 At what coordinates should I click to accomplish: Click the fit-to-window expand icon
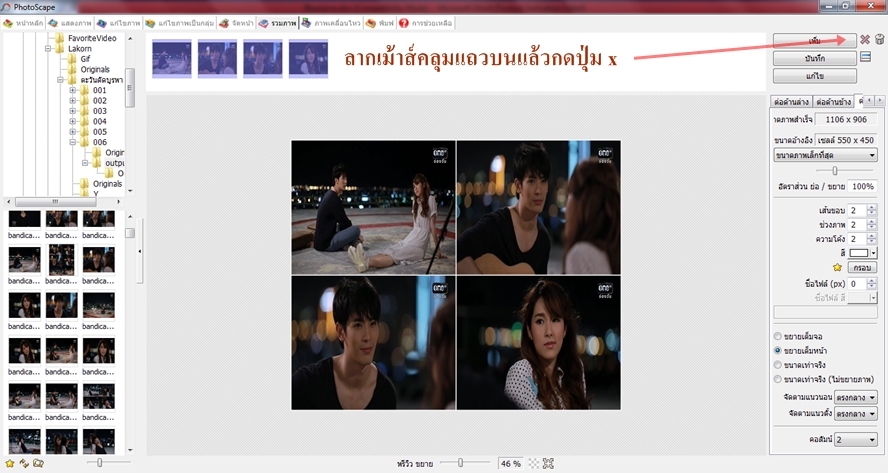tap(548, 463)
